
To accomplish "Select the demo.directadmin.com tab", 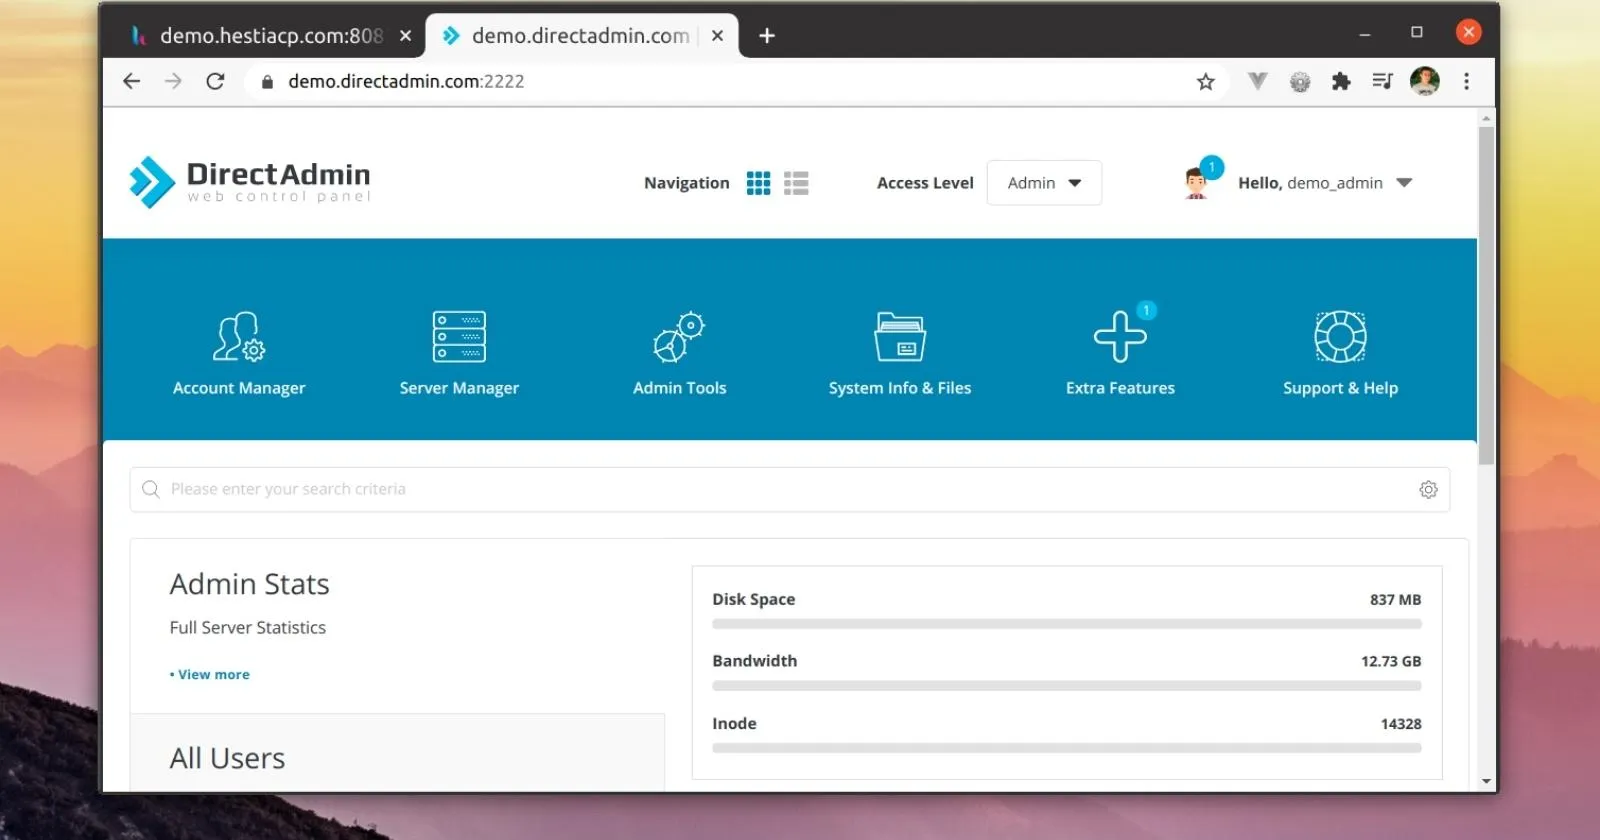I will (x=580, y=36).
